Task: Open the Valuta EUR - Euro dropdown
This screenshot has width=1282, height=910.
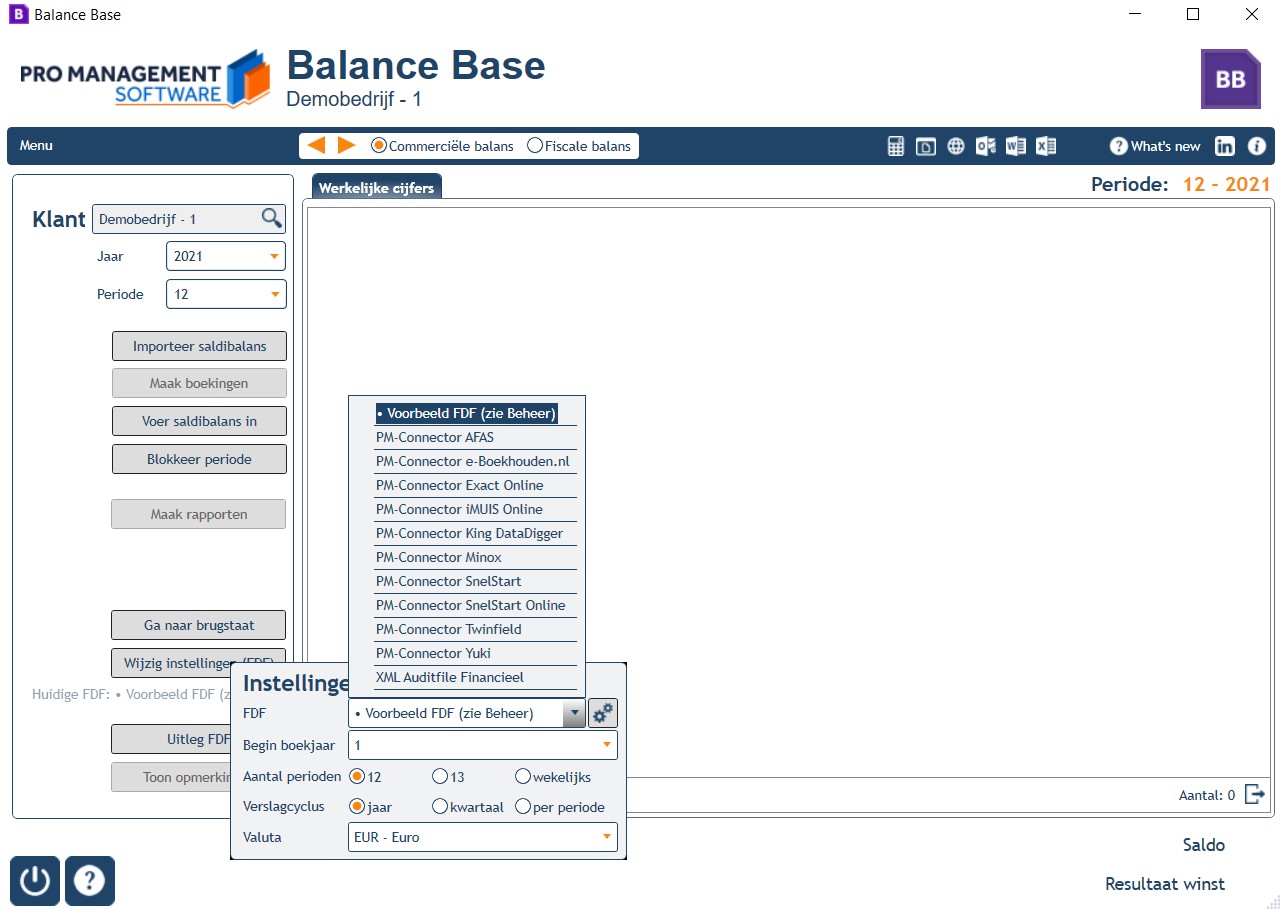Action: (x=483, y=837)
